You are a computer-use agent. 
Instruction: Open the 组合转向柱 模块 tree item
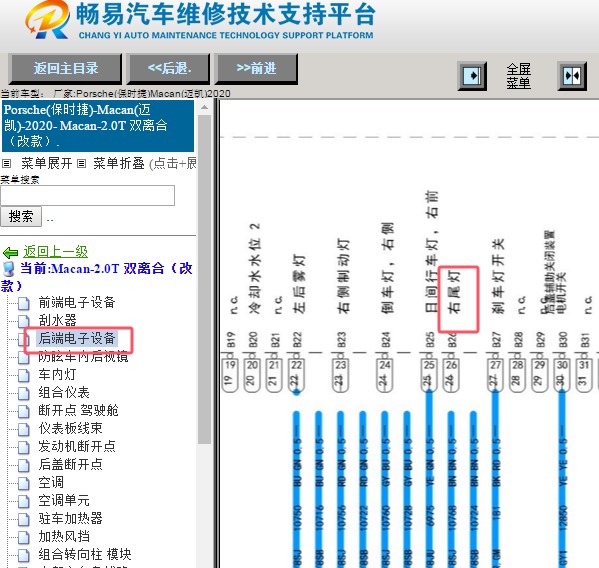(85, 554)
